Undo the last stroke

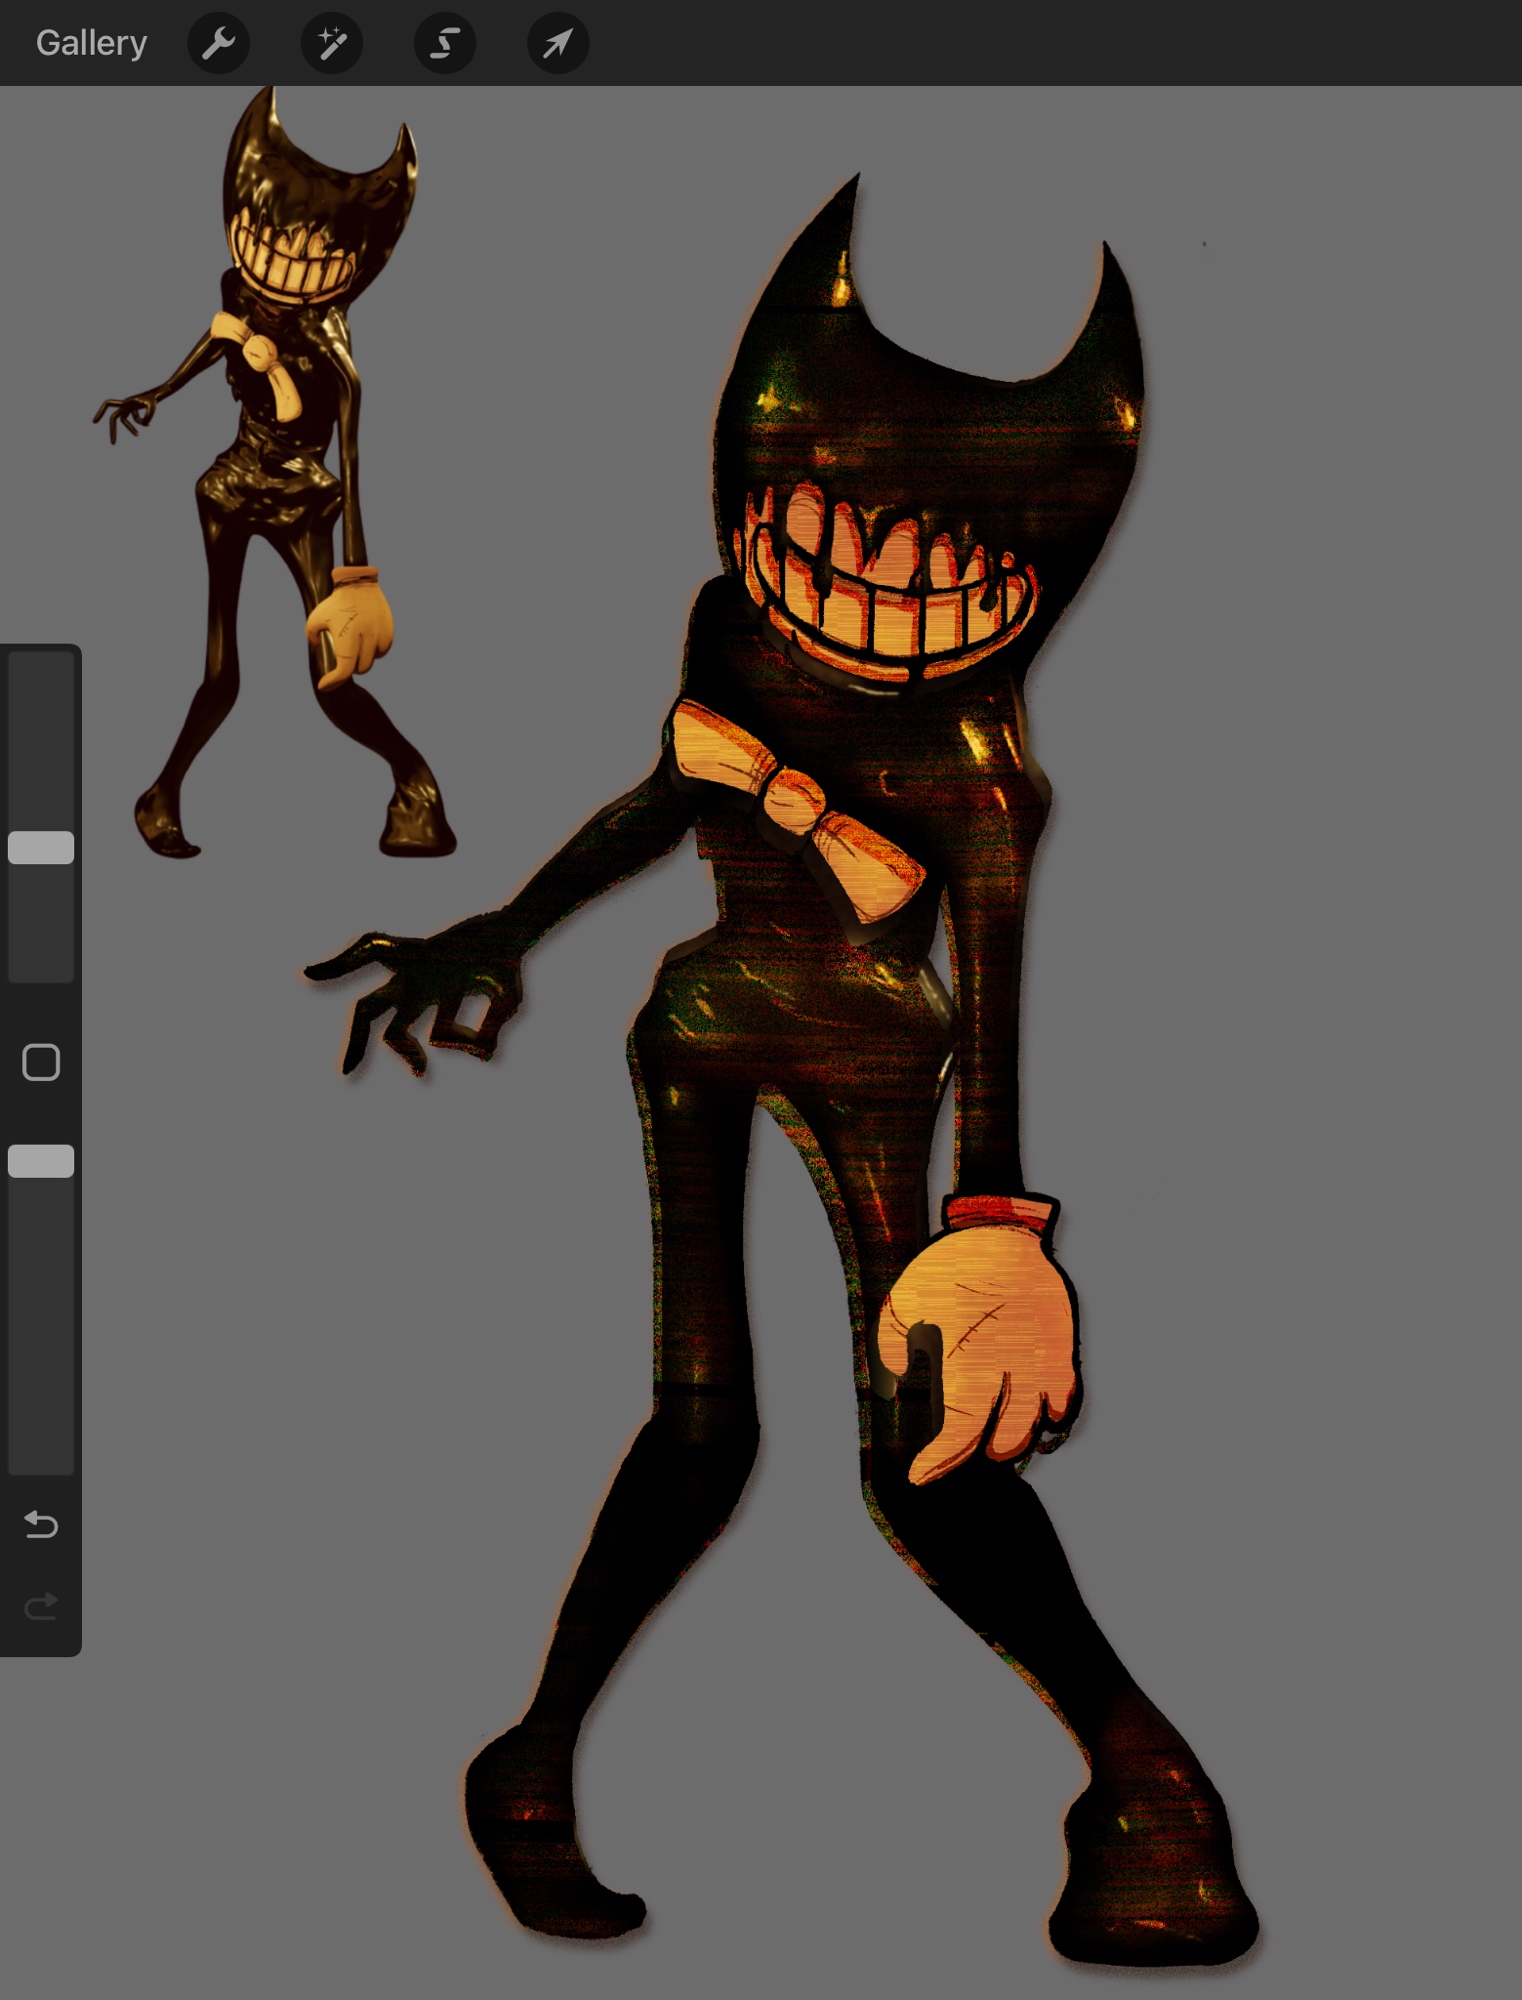(41, 1524)
